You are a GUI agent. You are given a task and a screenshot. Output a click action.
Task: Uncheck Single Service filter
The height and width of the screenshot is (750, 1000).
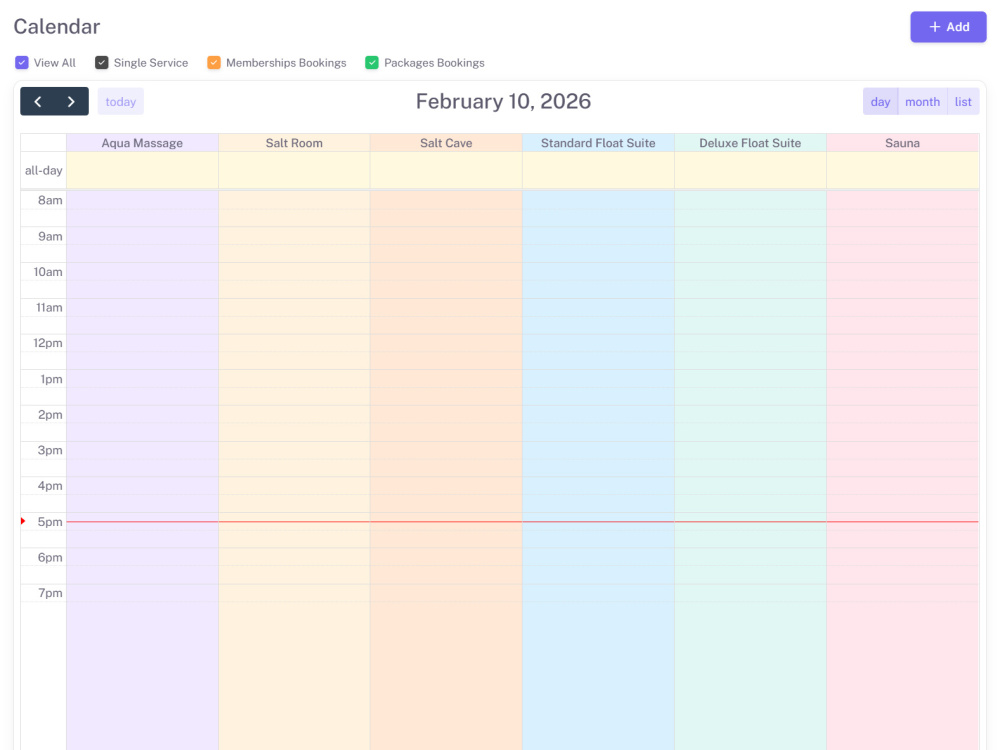point(101,62)
